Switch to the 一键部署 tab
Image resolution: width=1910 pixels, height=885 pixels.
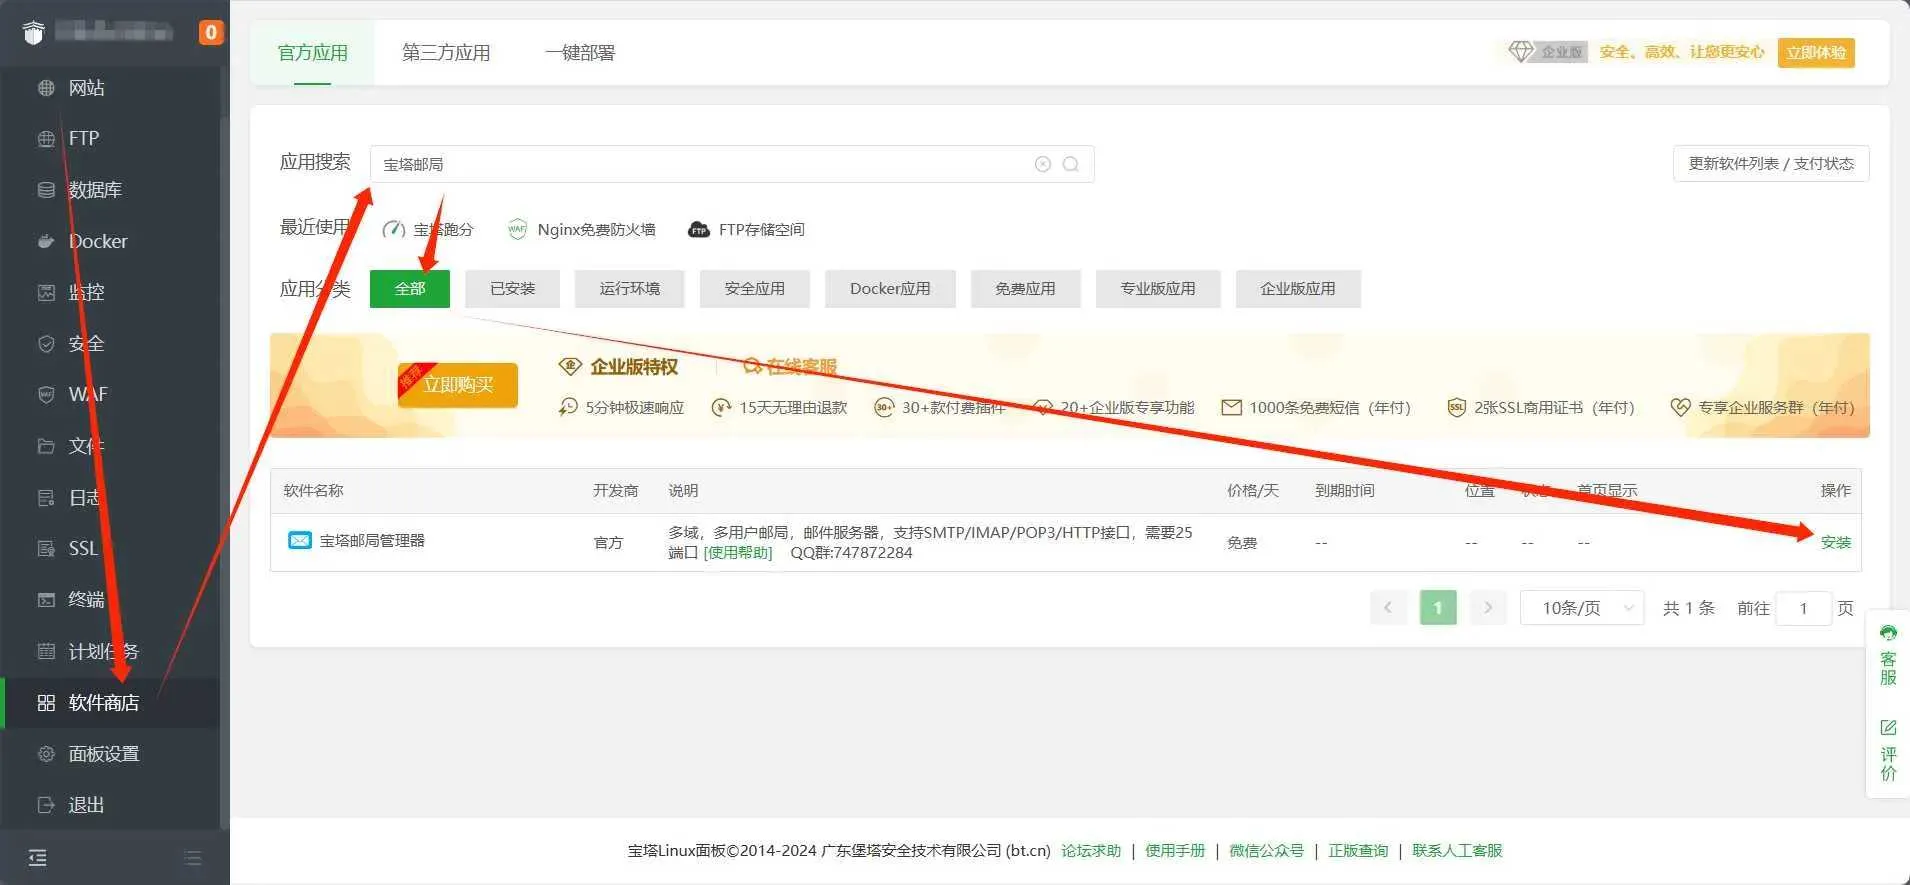[x=580, y=52]
